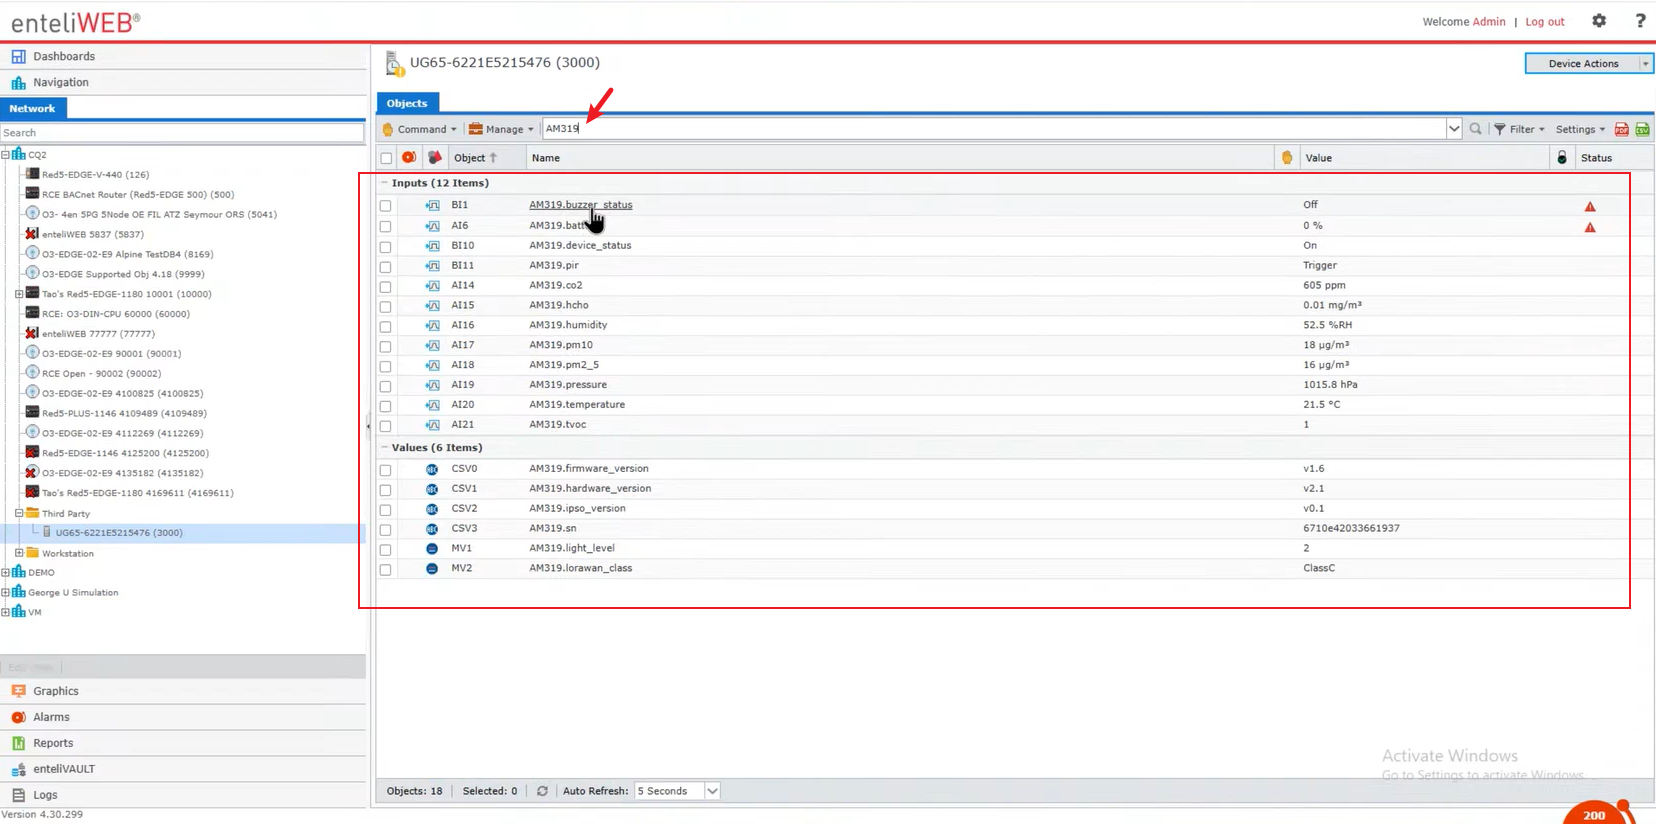Screen dimensions: 1656x824
Task: Open the Manage dropdown menu
Action: point(501,129)
